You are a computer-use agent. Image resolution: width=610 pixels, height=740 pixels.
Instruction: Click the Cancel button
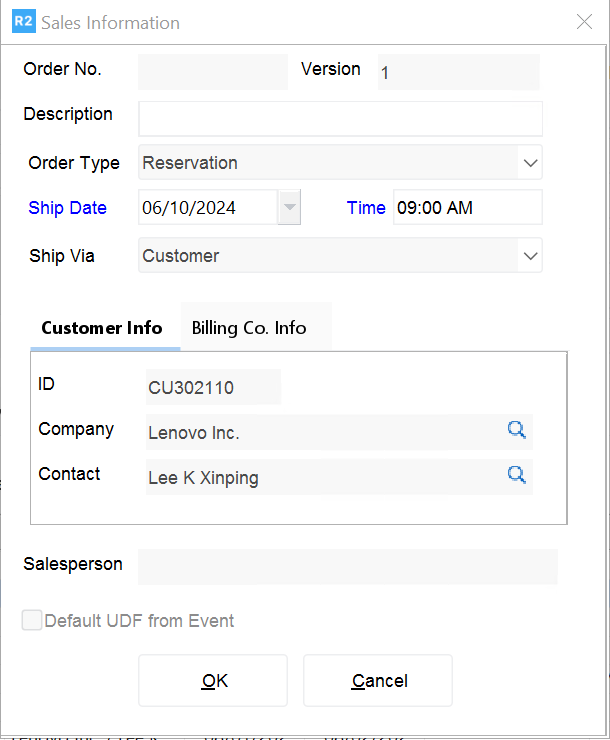tap(379, 681)
